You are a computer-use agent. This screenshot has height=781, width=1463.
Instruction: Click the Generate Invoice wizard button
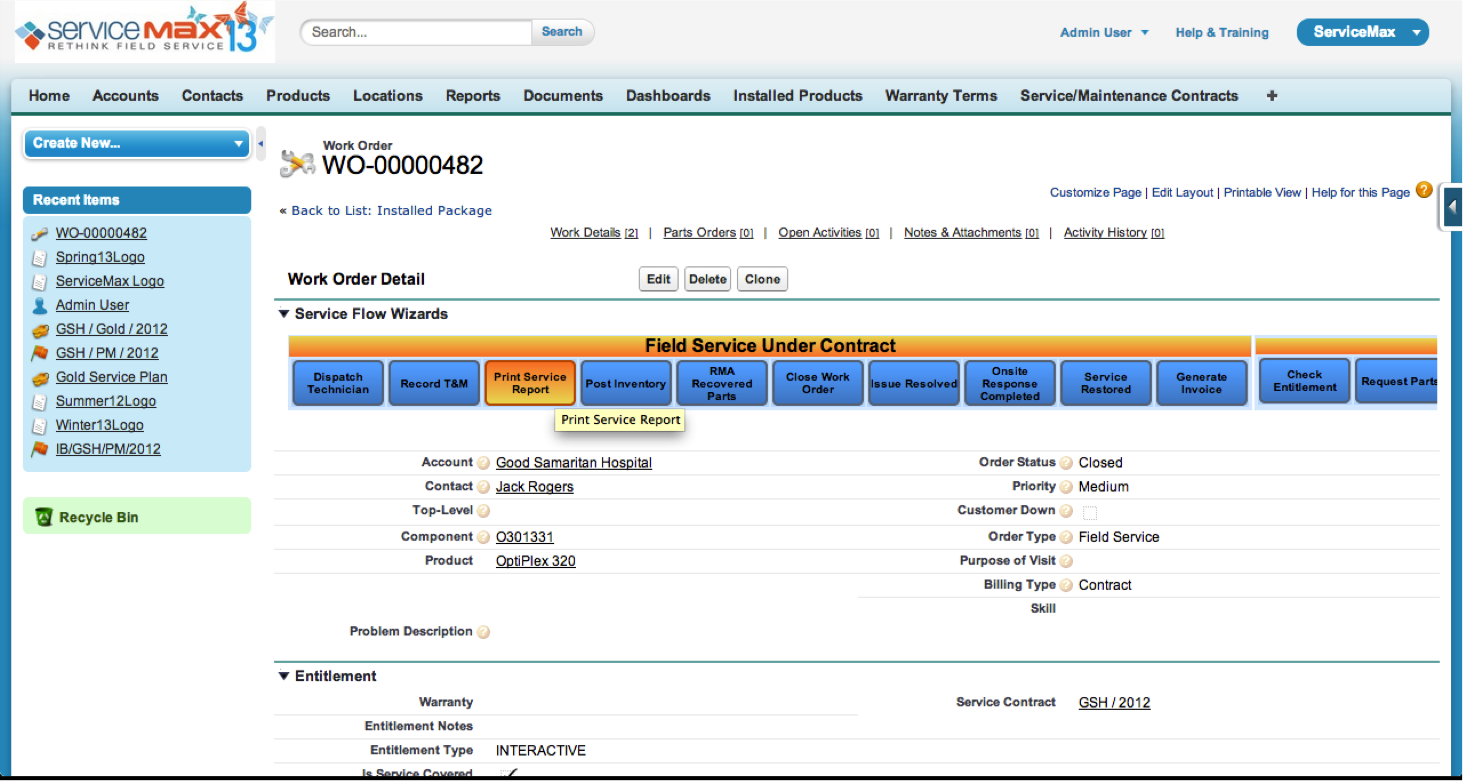(x=1202, y=383)
